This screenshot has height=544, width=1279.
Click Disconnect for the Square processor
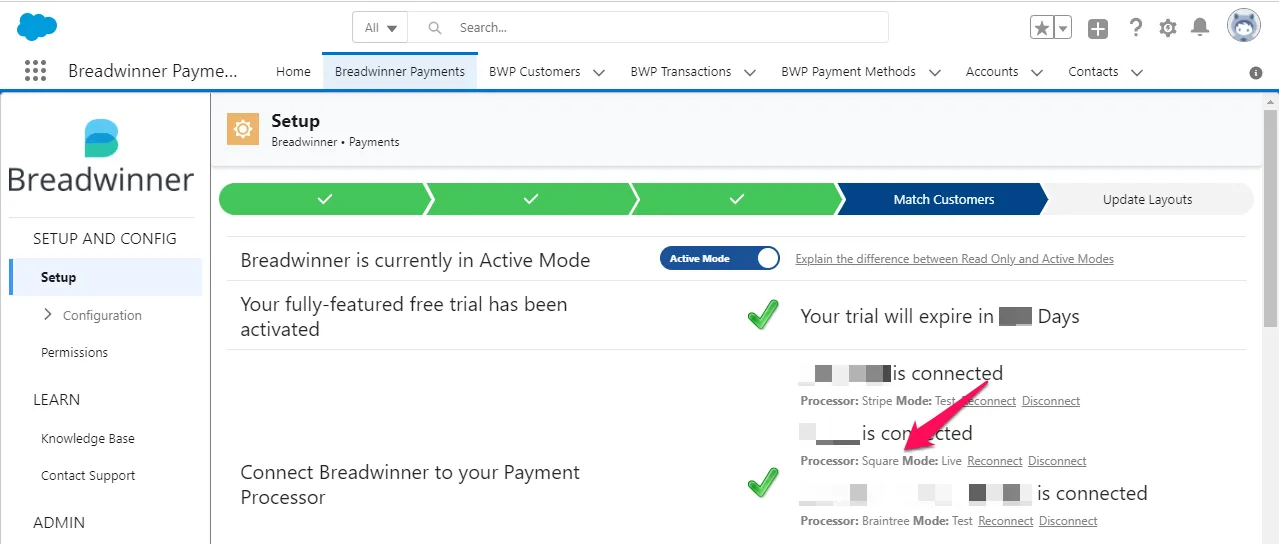coord(1057,461)
